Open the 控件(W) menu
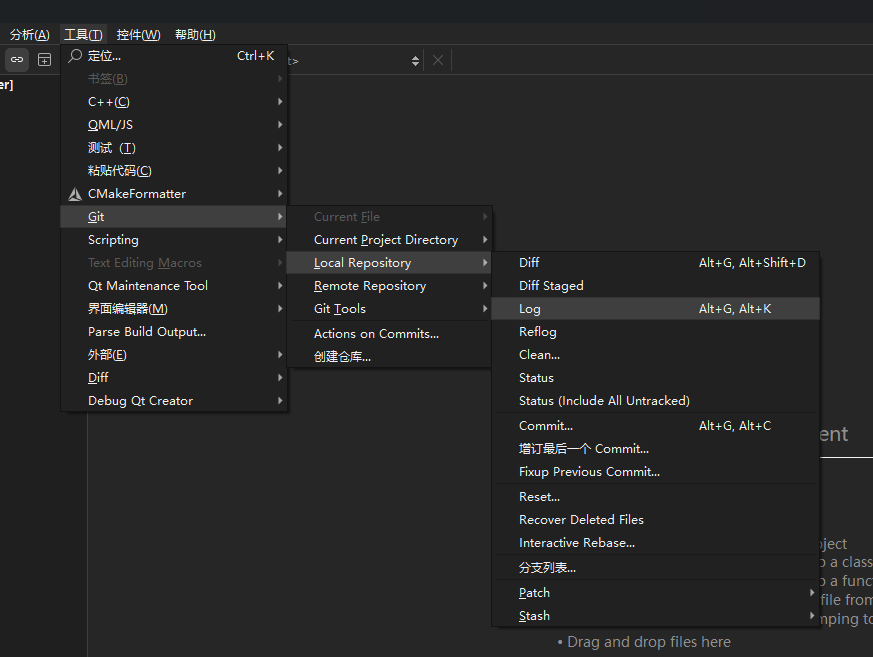Image resolution: width=873 pixels, height=657 pixels. (138, 35)
